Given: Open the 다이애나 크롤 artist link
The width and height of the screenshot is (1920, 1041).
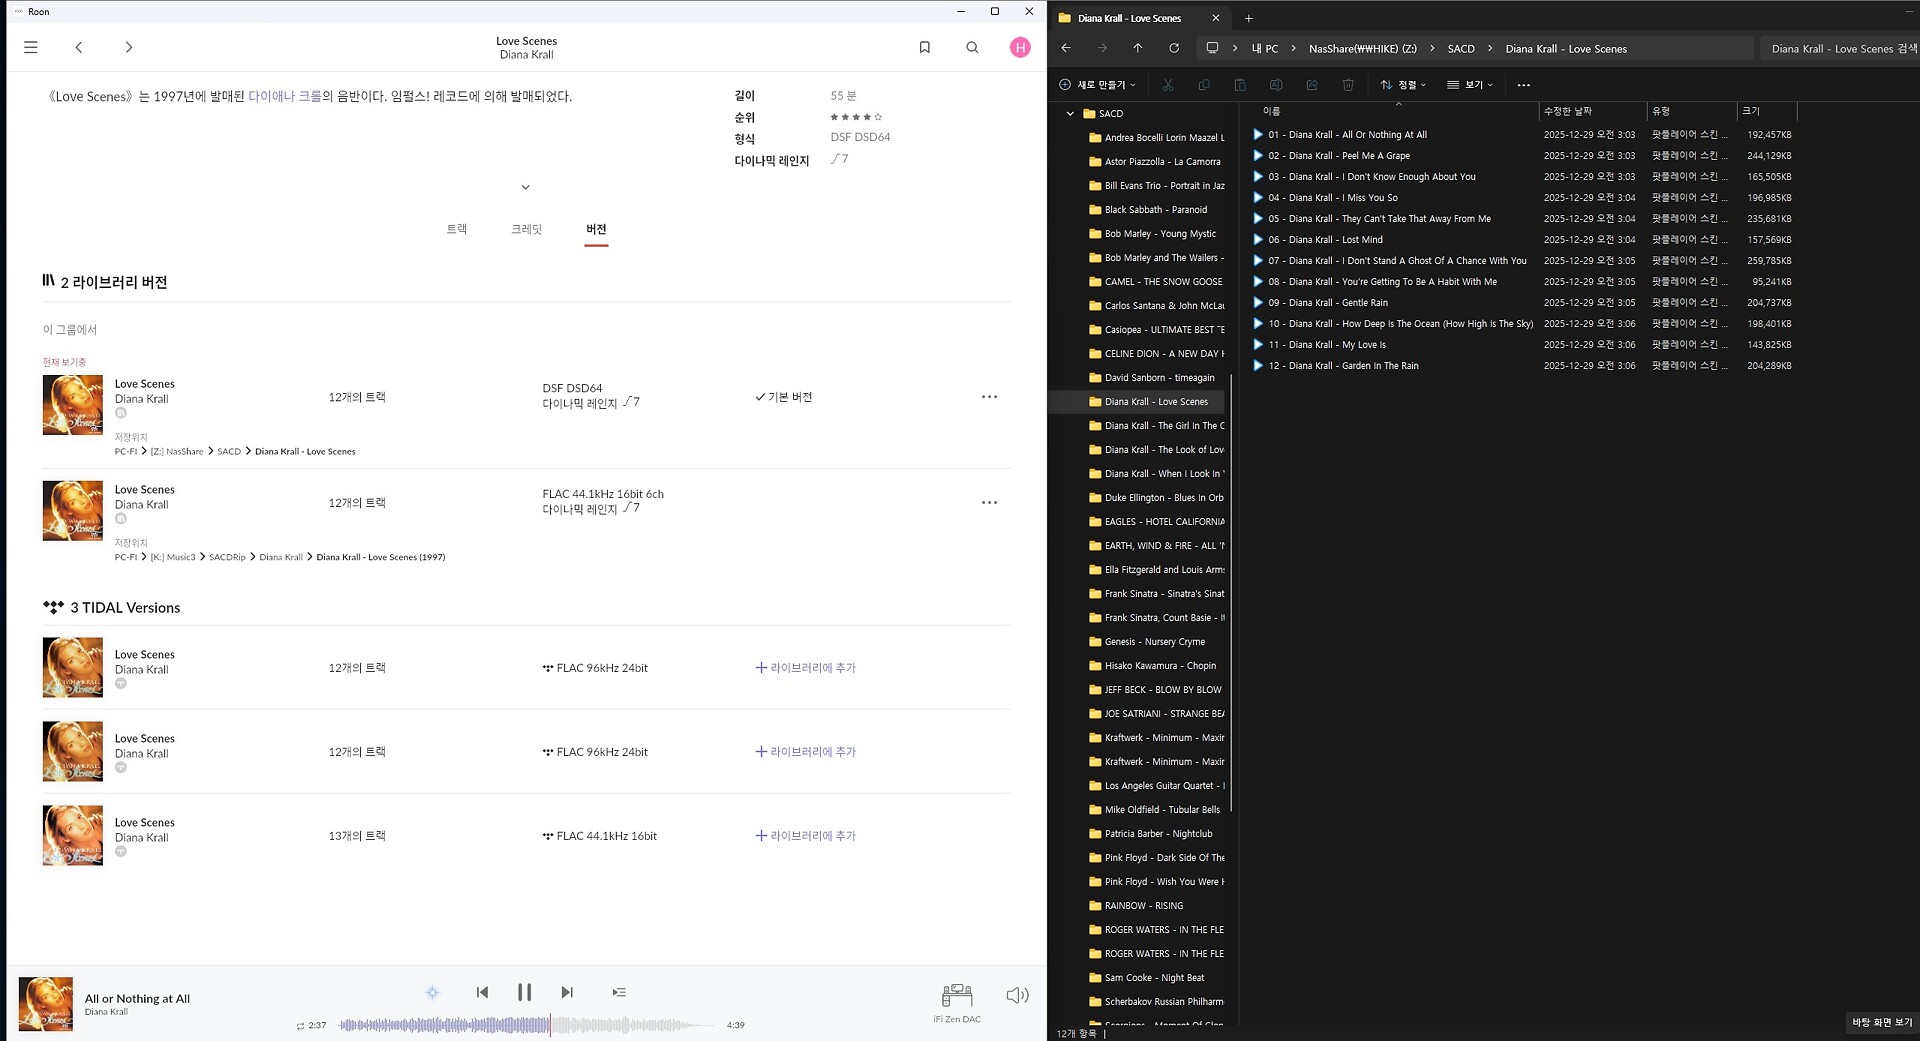Looking at the screenshot, I should tap(285, 97).
